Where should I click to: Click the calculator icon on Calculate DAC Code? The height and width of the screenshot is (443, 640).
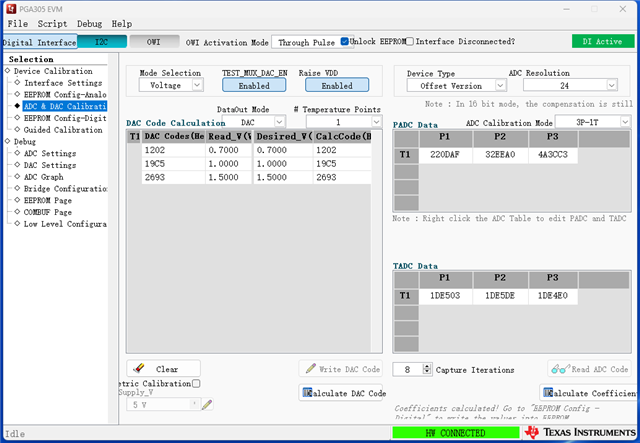click(x=307, y=392)
